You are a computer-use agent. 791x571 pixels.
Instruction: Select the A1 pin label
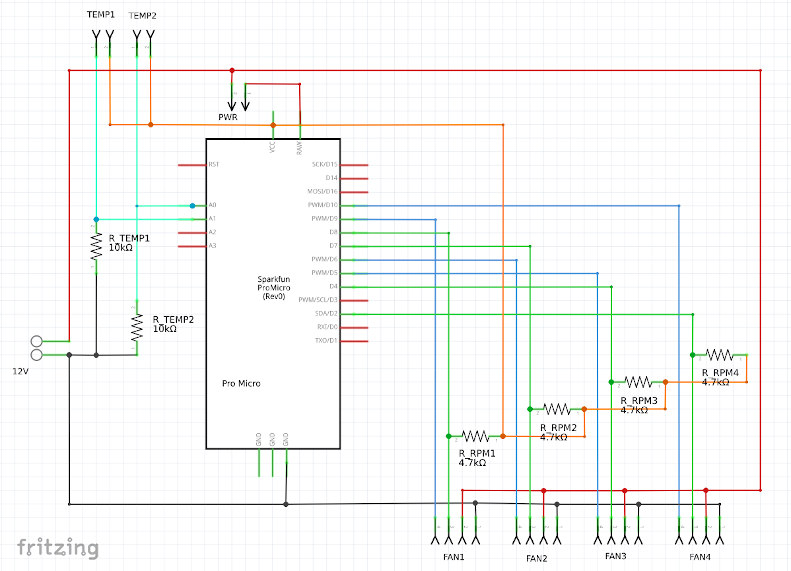[212, 219]
